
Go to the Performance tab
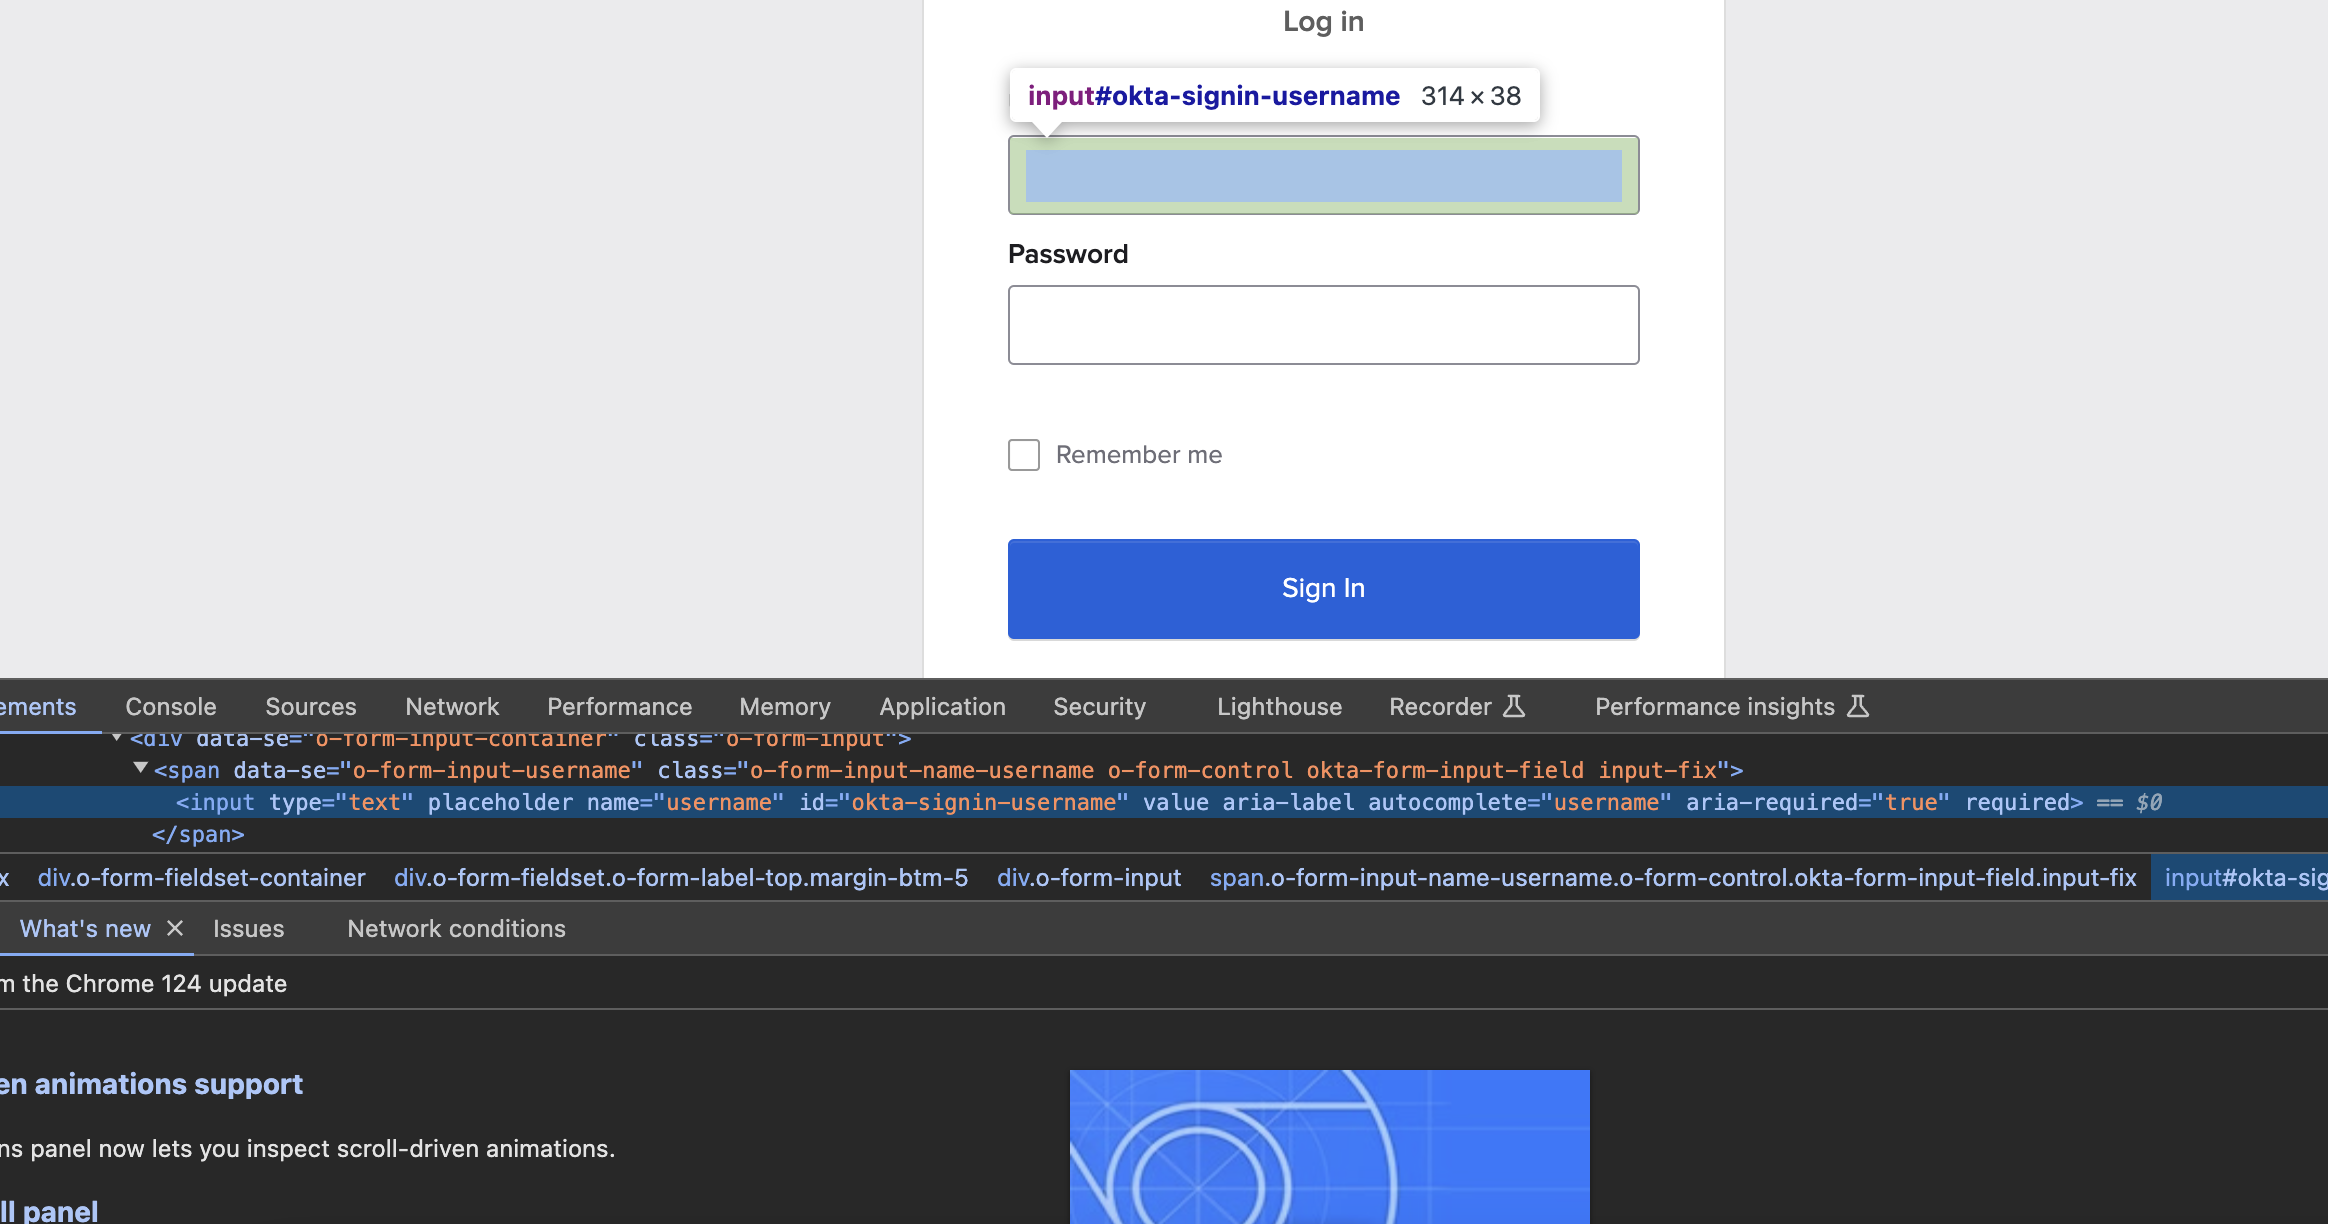619,707
